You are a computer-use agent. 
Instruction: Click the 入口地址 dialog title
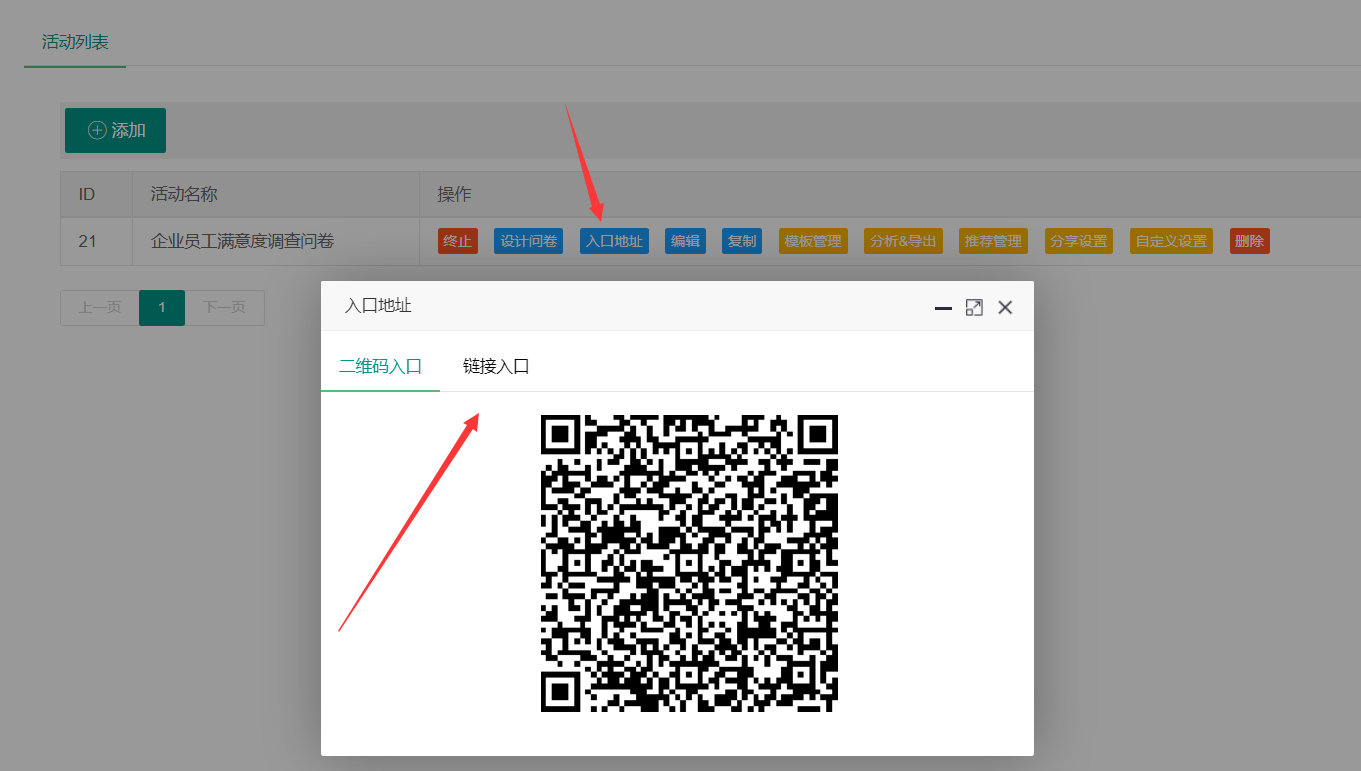[378, 306]
